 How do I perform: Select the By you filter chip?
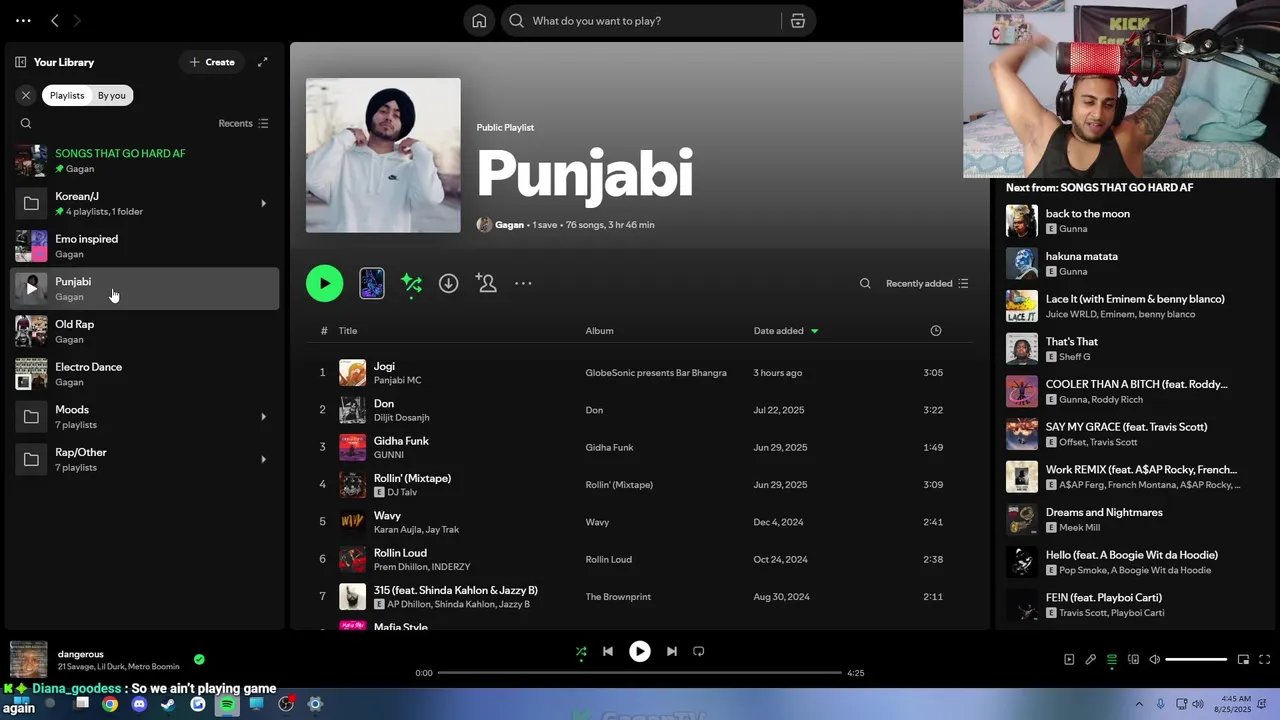coord(112,95)
